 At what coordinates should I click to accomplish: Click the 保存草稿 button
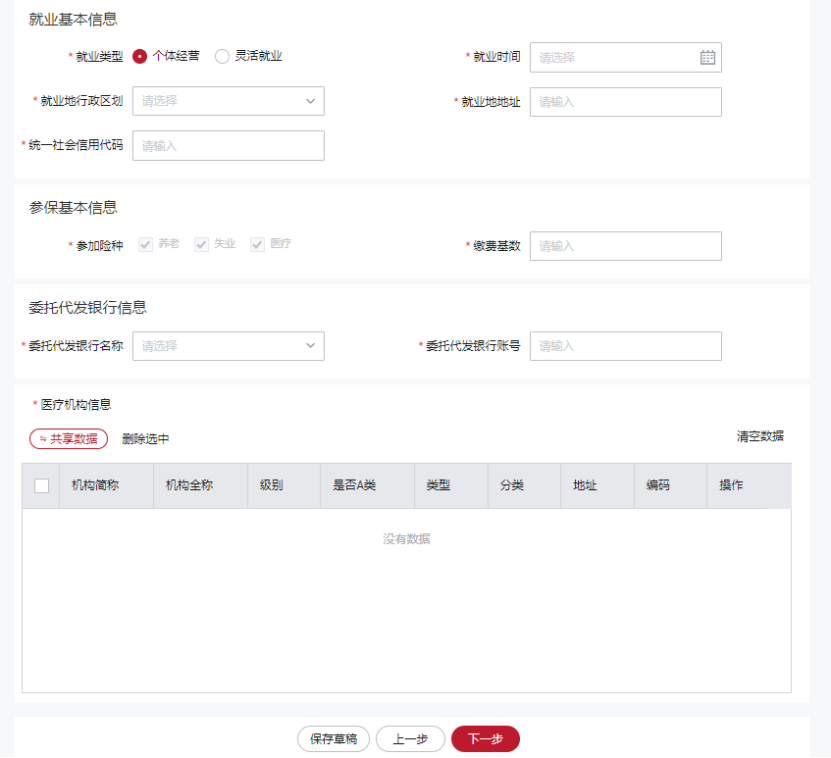[x=333, y=739]
